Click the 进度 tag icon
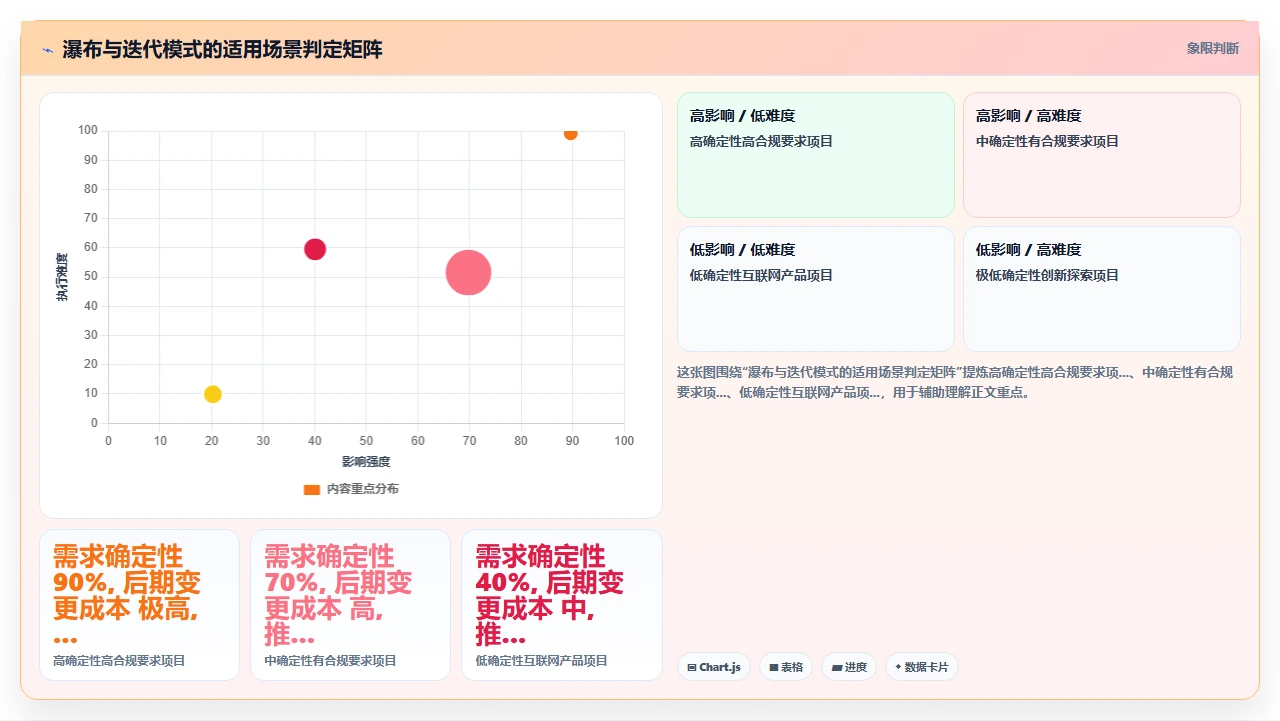The width and height of the screenshot is (1280, 721). pyautogui.click(x=836, y=668)
